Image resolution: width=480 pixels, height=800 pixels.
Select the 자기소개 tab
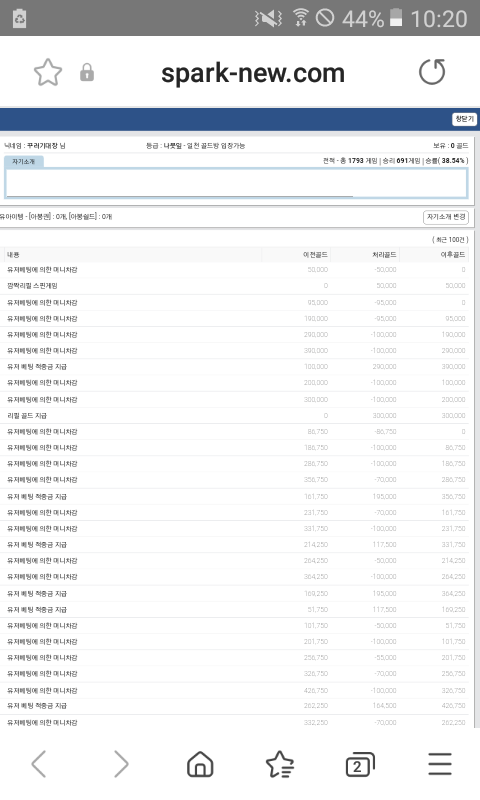[23, 162]
